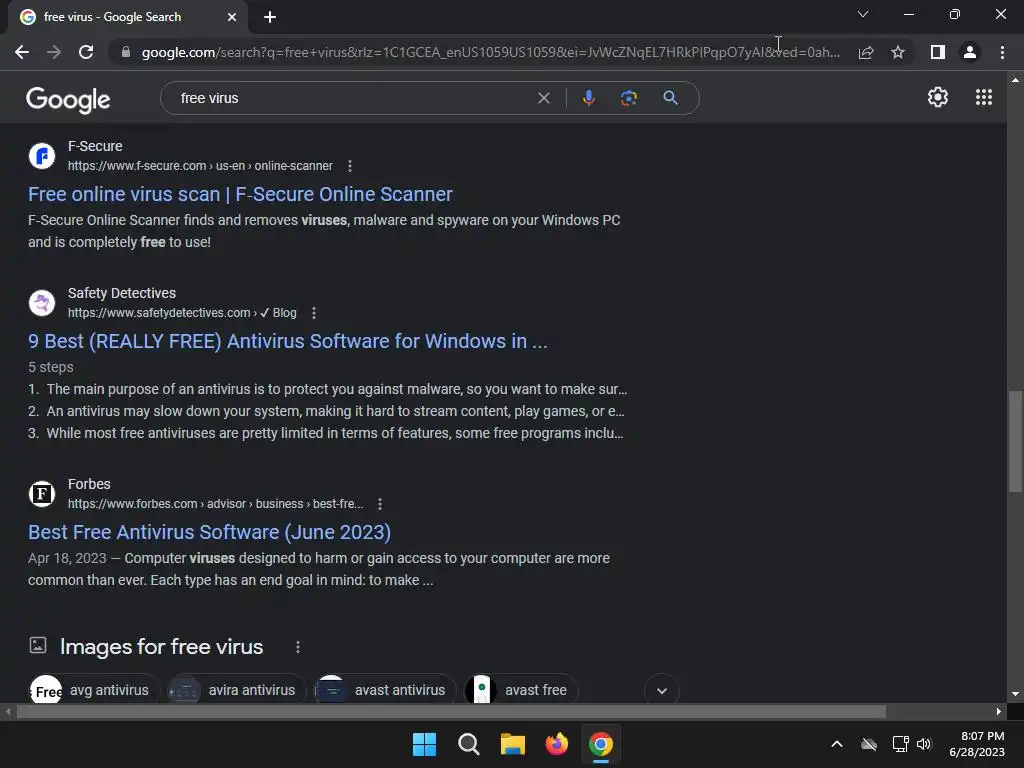Show hidden system tray icons
The image size is (1024, 768).
coord(837,744)
